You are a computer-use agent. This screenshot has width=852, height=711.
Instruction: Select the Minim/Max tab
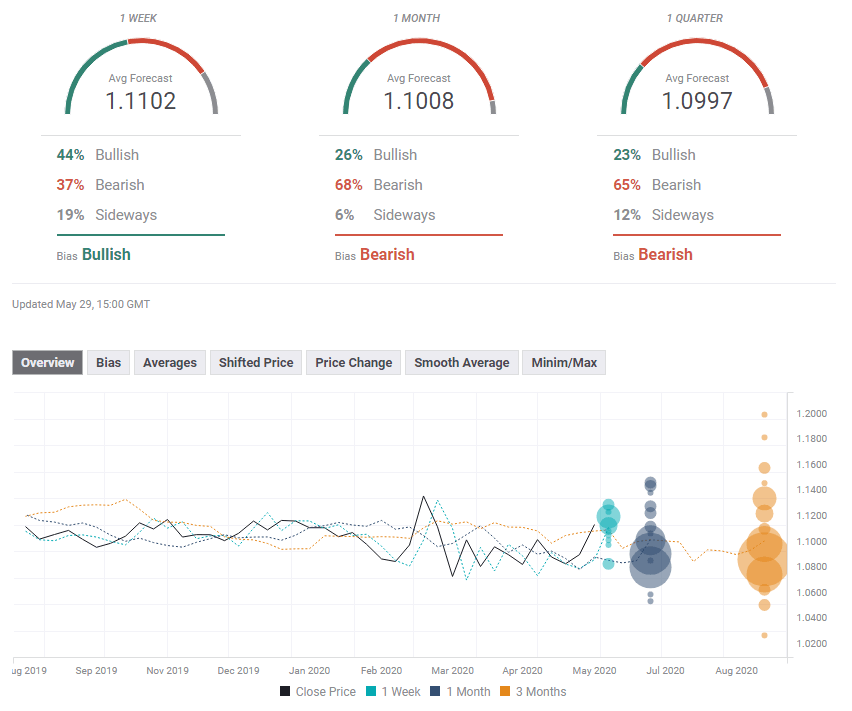(564, 363)
